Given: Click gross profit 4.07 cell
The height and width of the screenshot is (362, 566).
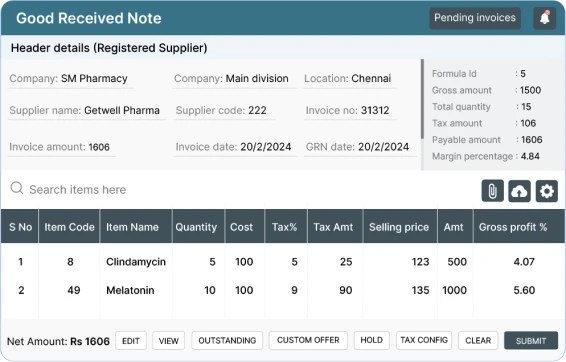Looking at the screenshot, I should pyautogui.click(x=524, y=262).
